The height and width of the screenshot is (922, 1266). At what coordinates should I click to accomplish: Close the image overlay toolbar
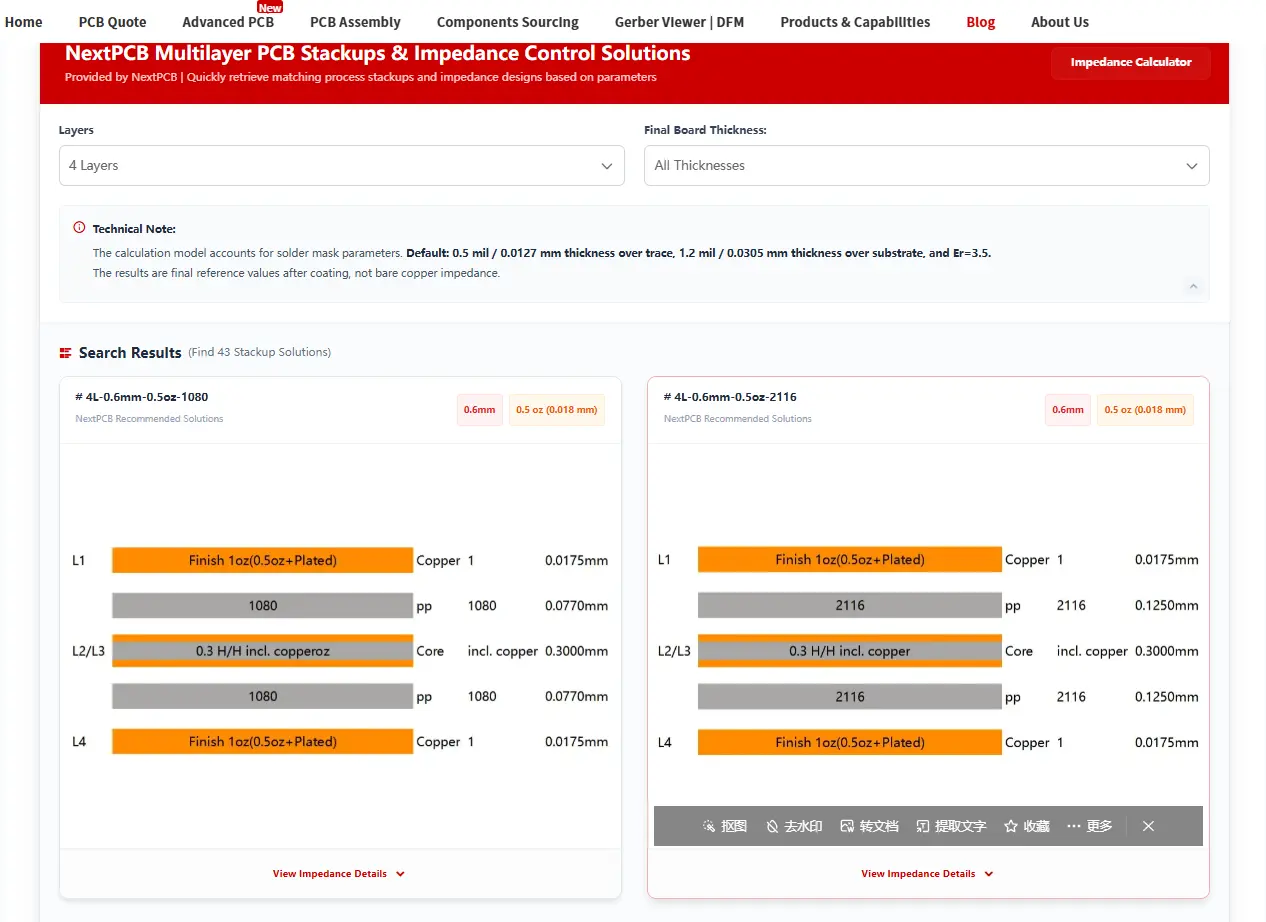coord(1148,826)
